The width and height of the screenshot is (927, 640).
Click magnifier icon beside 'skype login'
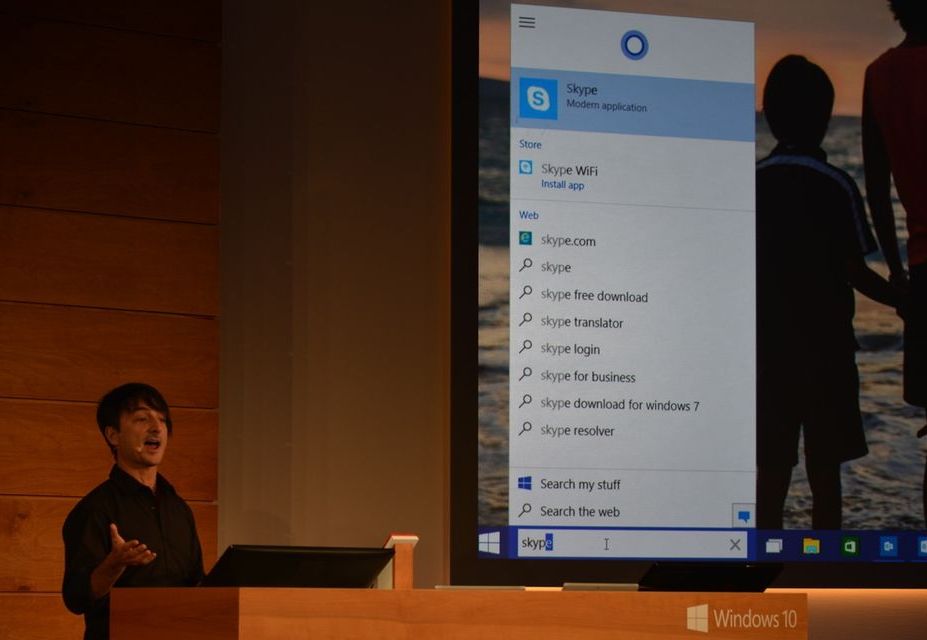[525, 347]
